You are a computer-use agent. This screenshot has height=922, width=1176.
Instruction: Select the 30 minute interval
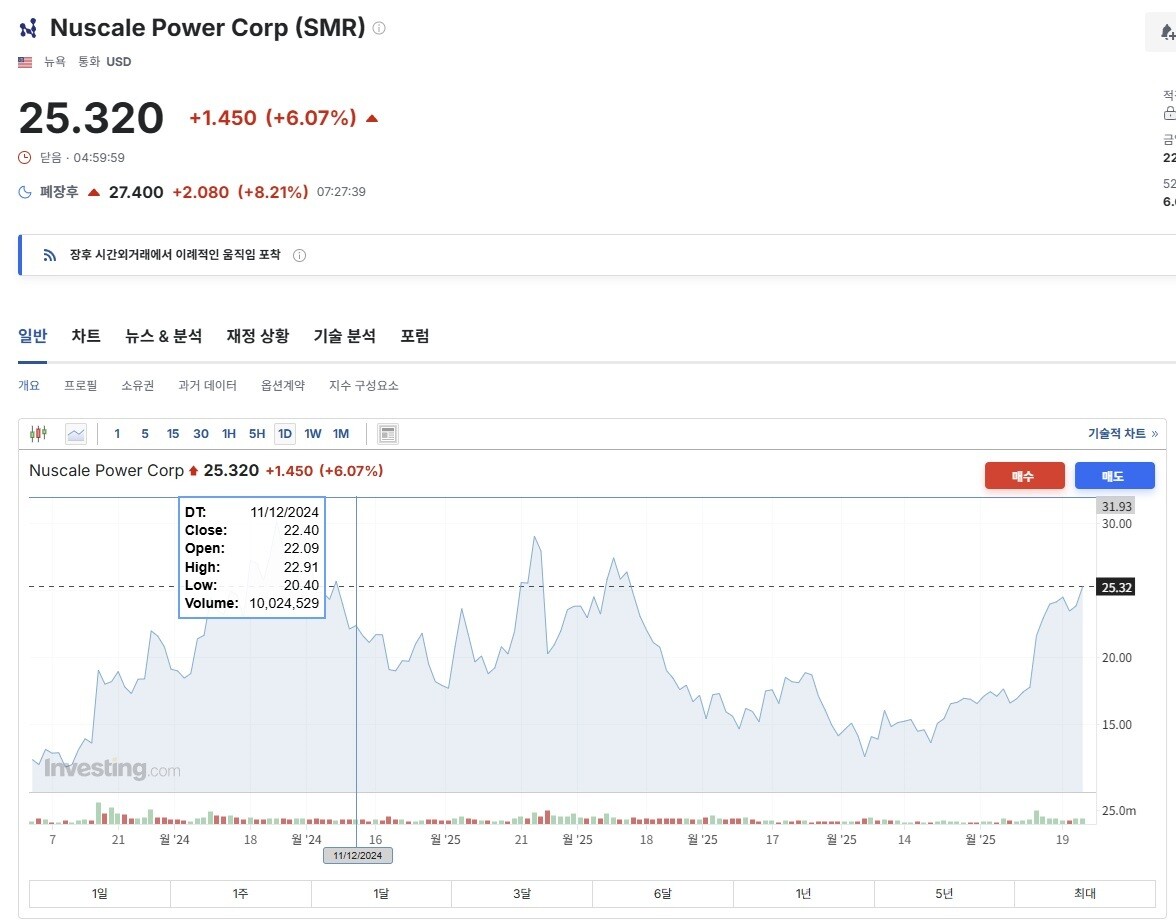tap(201, 434)
